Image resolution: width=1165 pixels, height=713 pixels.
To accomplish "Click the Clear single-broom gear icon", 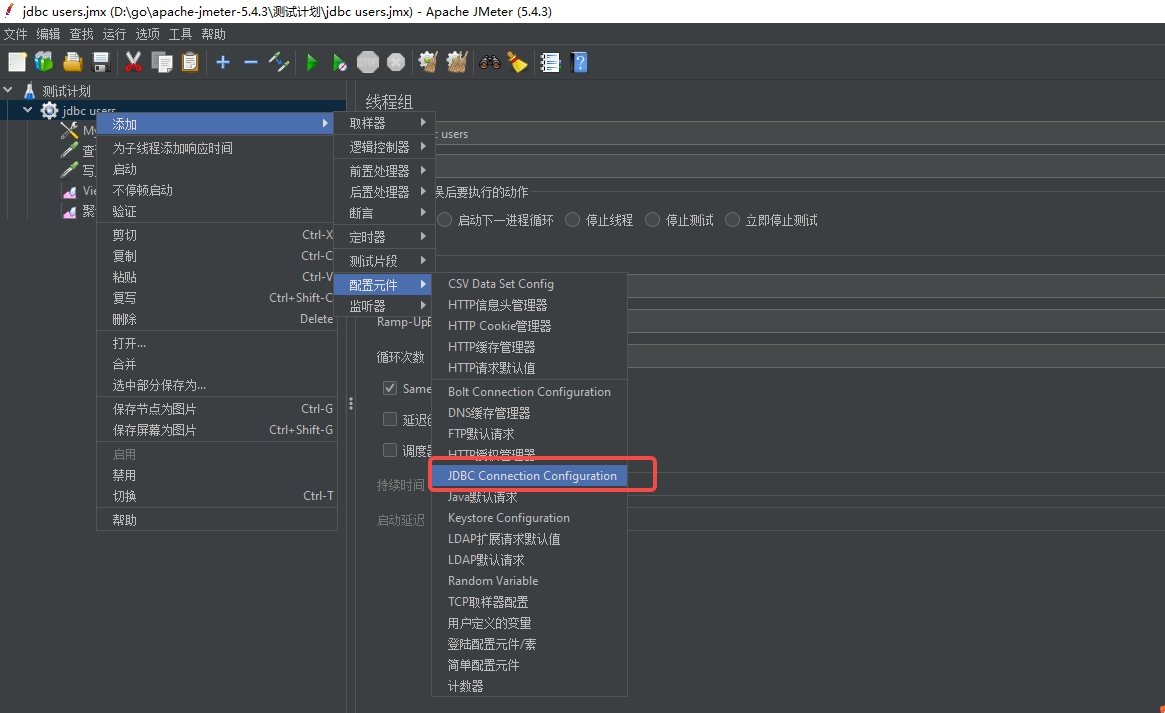I will [428, 62].
